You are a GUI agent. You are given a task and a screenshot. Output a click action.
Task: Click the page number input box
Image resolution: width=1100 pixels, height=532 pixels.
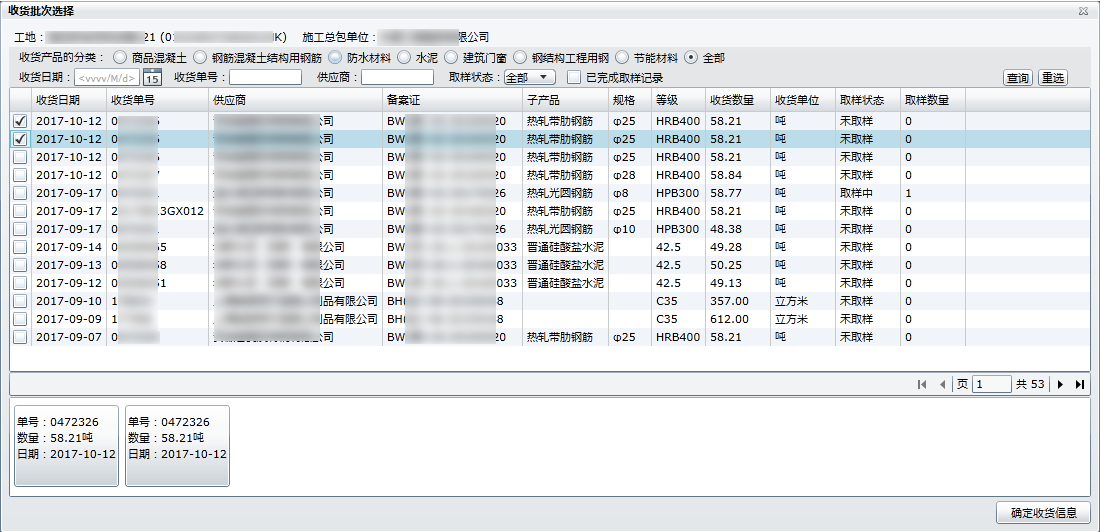(x=991, y=385)
